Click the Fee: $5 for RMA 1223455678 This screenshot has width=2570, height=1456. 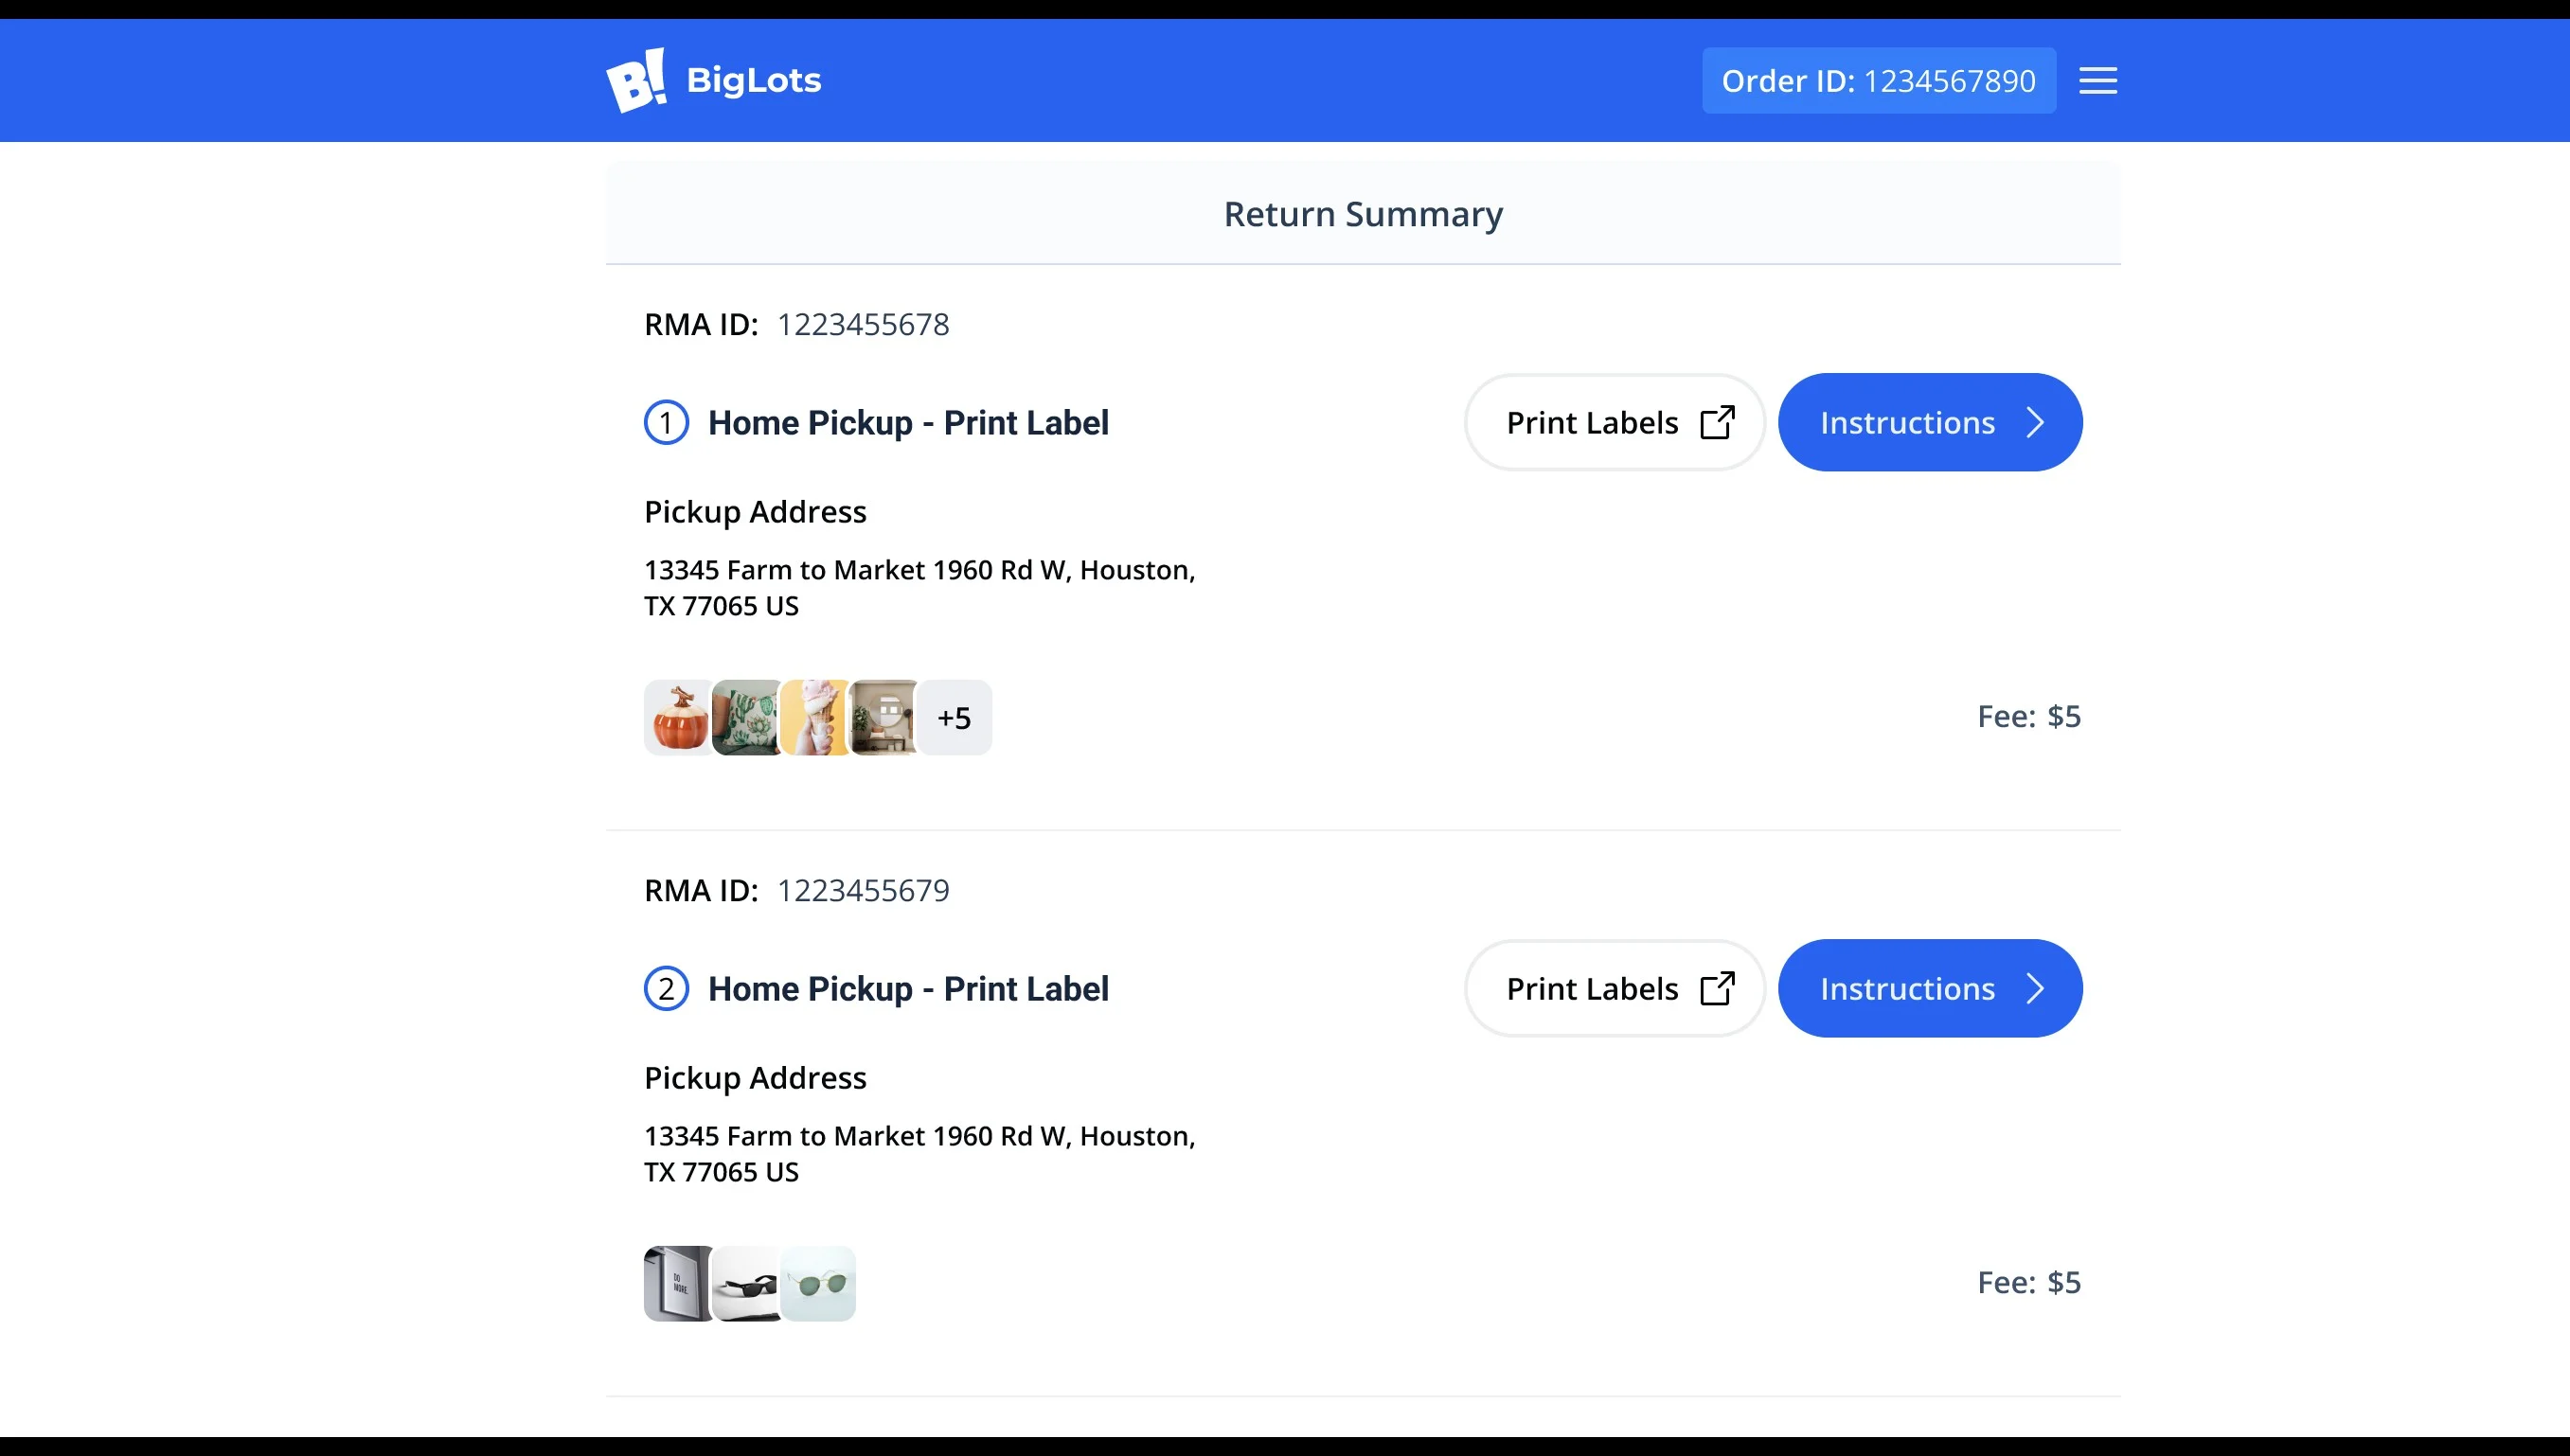2028,716
